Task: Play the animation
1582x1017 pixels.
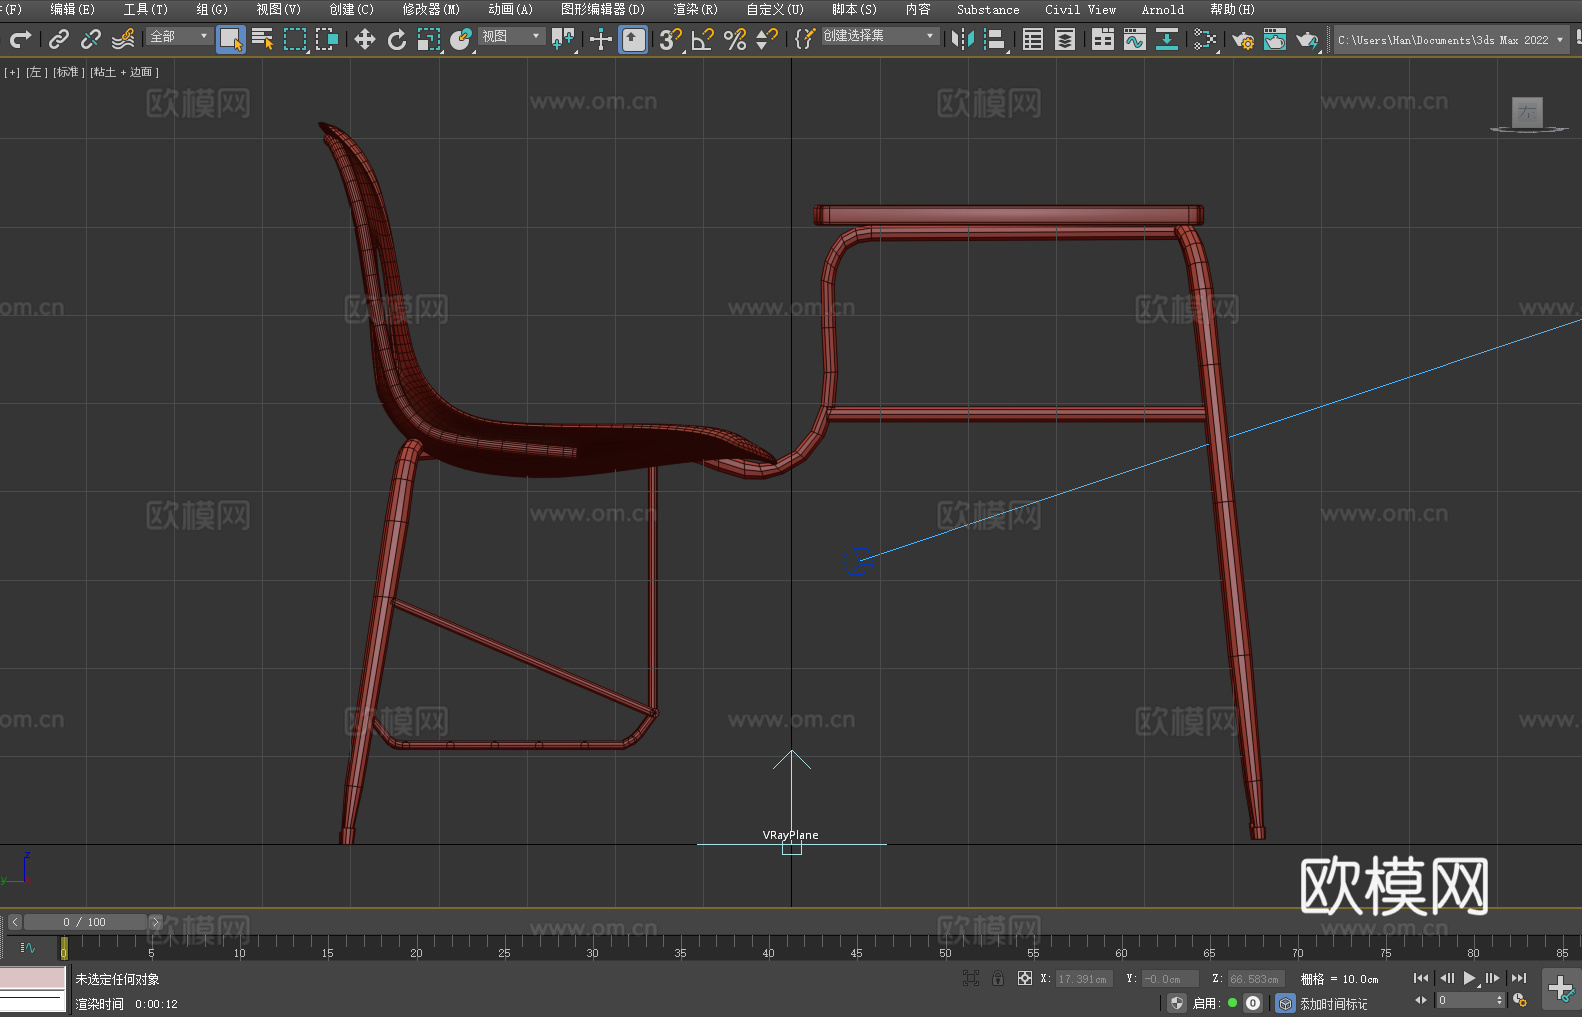Action: (1469, 978)
